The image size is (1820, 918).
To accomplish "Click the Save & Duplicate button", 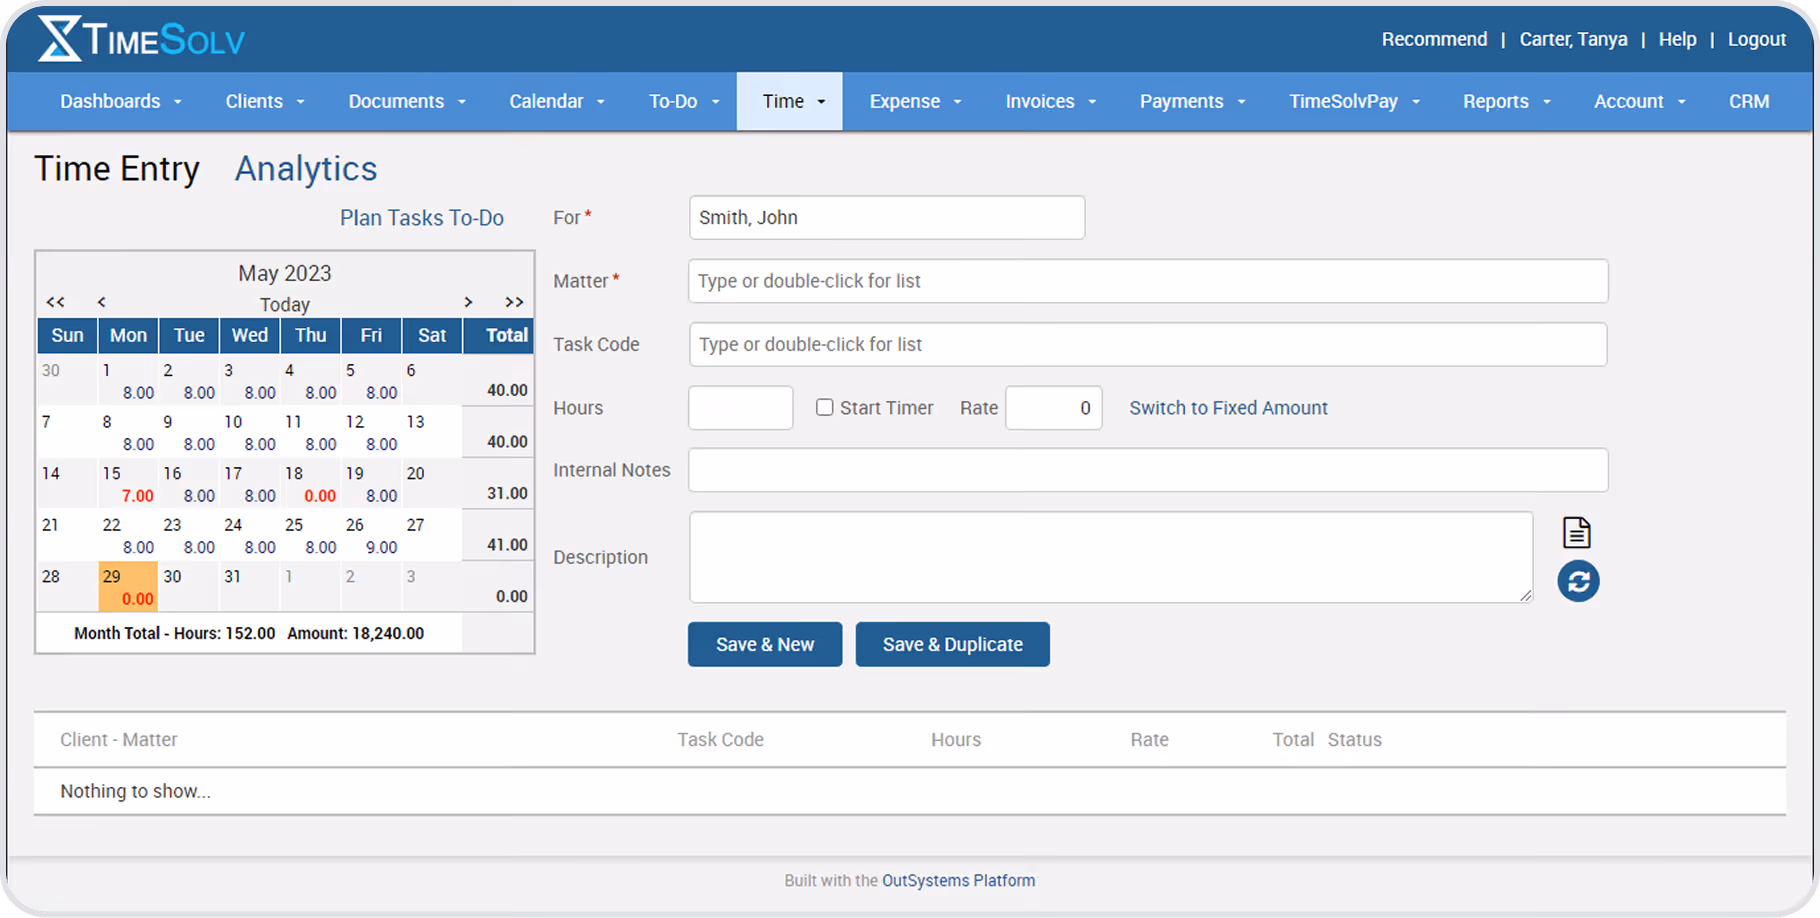I will click(x=953, y=644).
